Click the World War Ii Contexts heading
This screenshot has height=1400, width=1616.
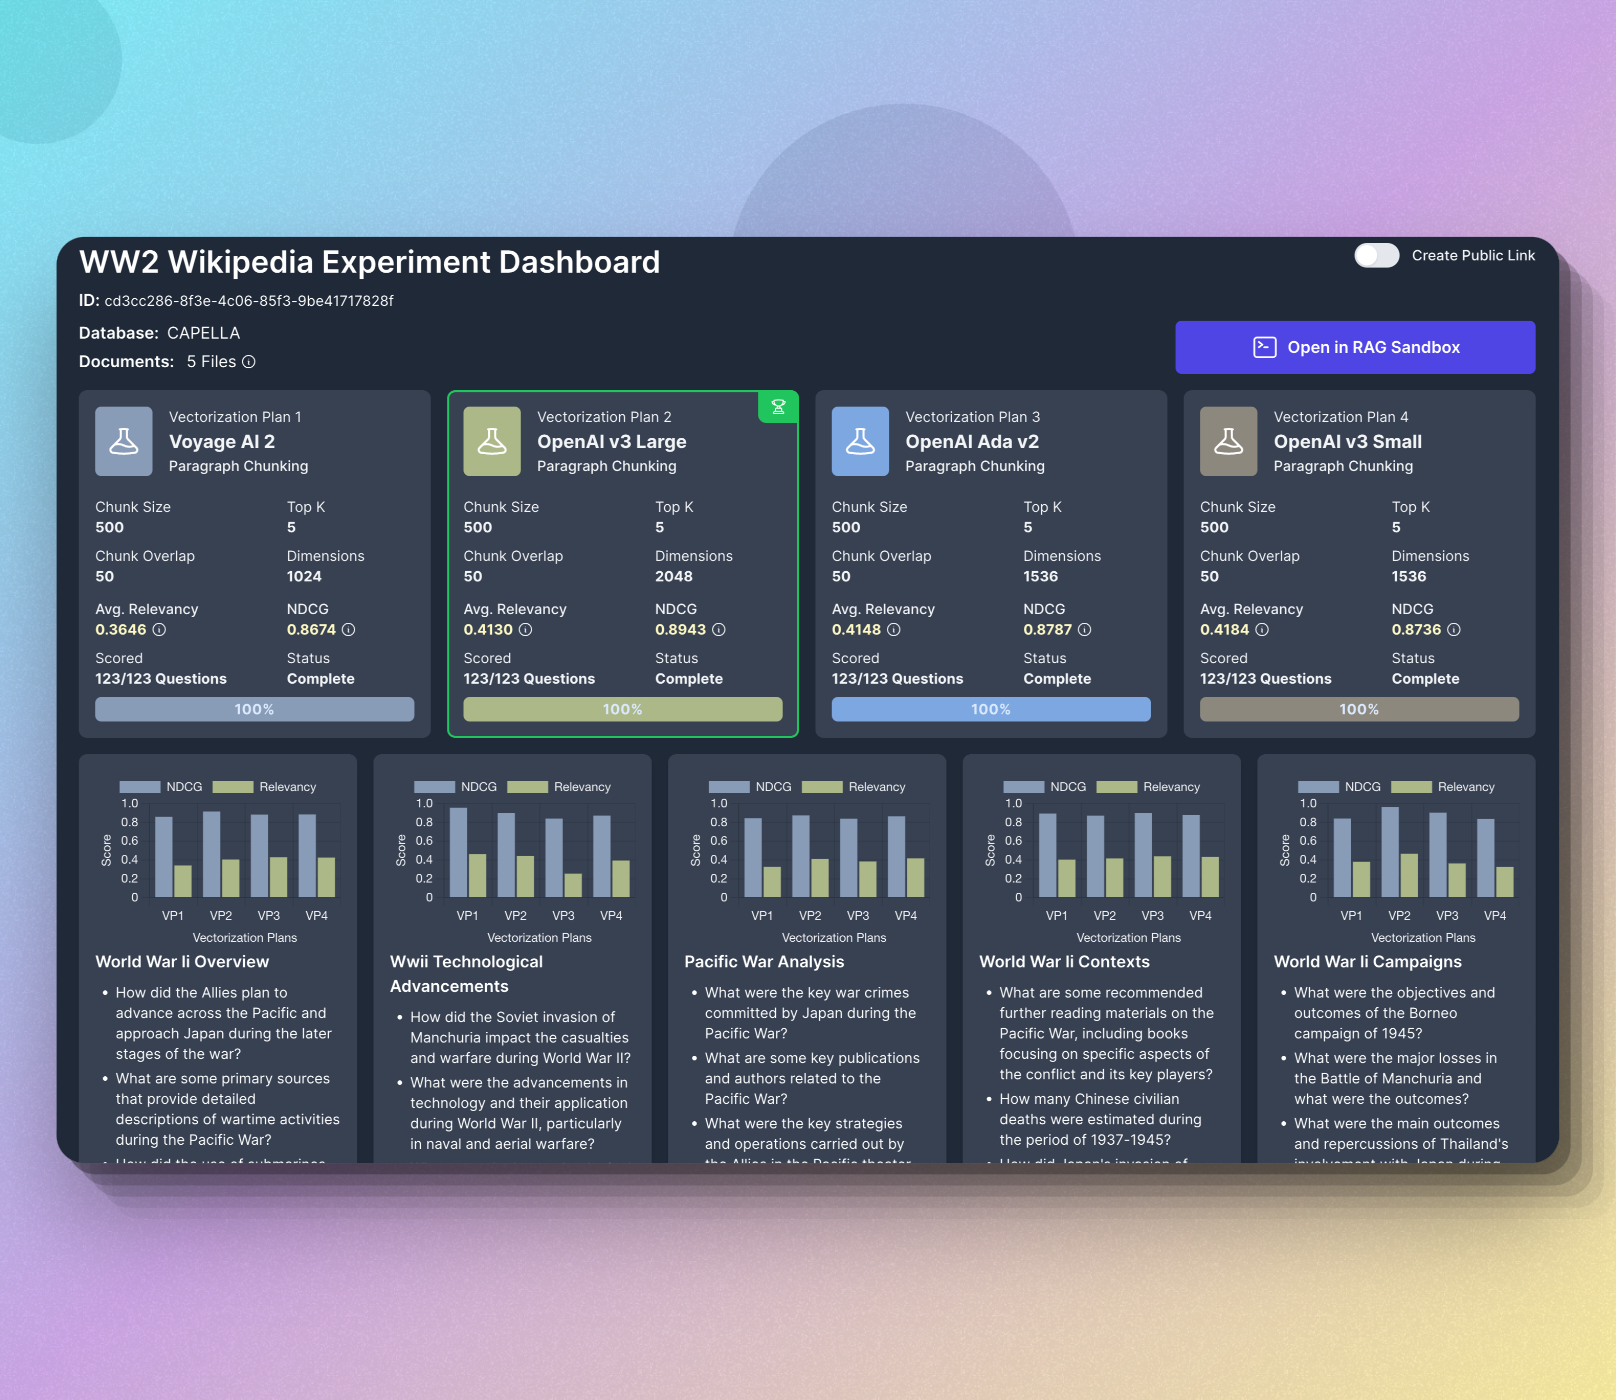coord(1064,962)
